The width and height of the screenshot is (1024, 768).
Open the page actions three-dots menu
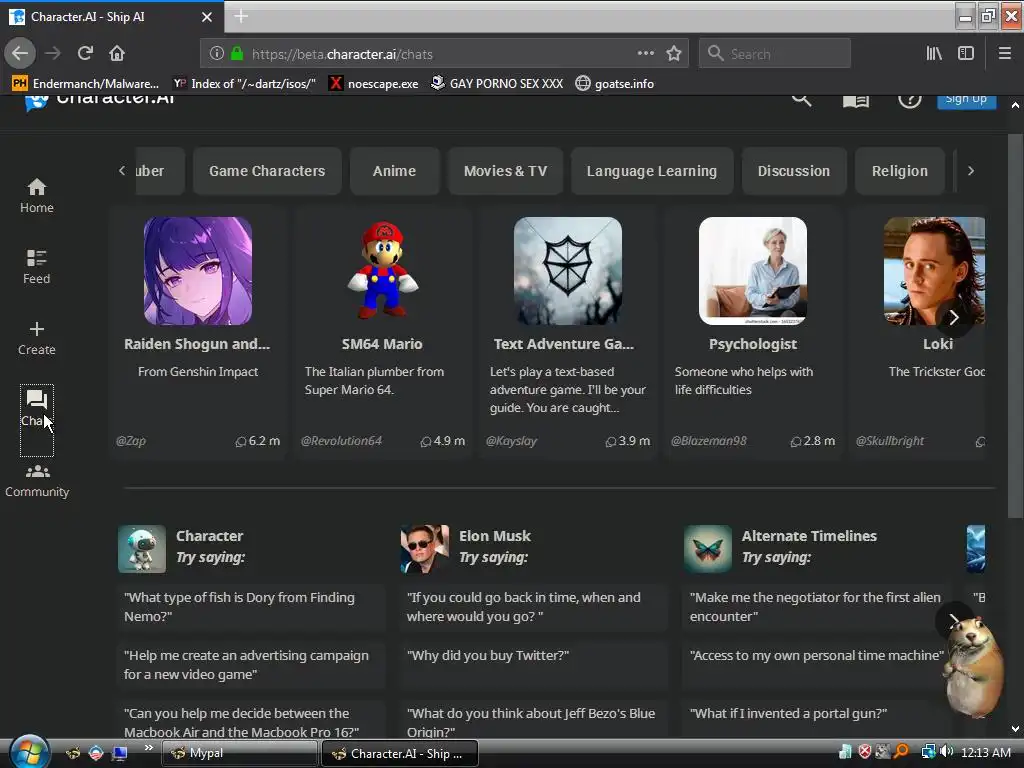(x=645, y=54)
